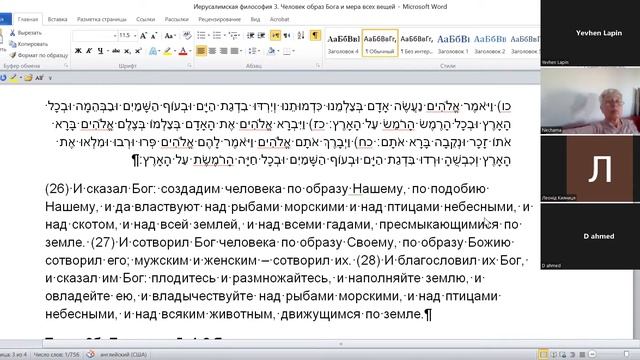640x360 pixels.
Task: Switch to Draft view in status bar
Action: click(582, 355)
